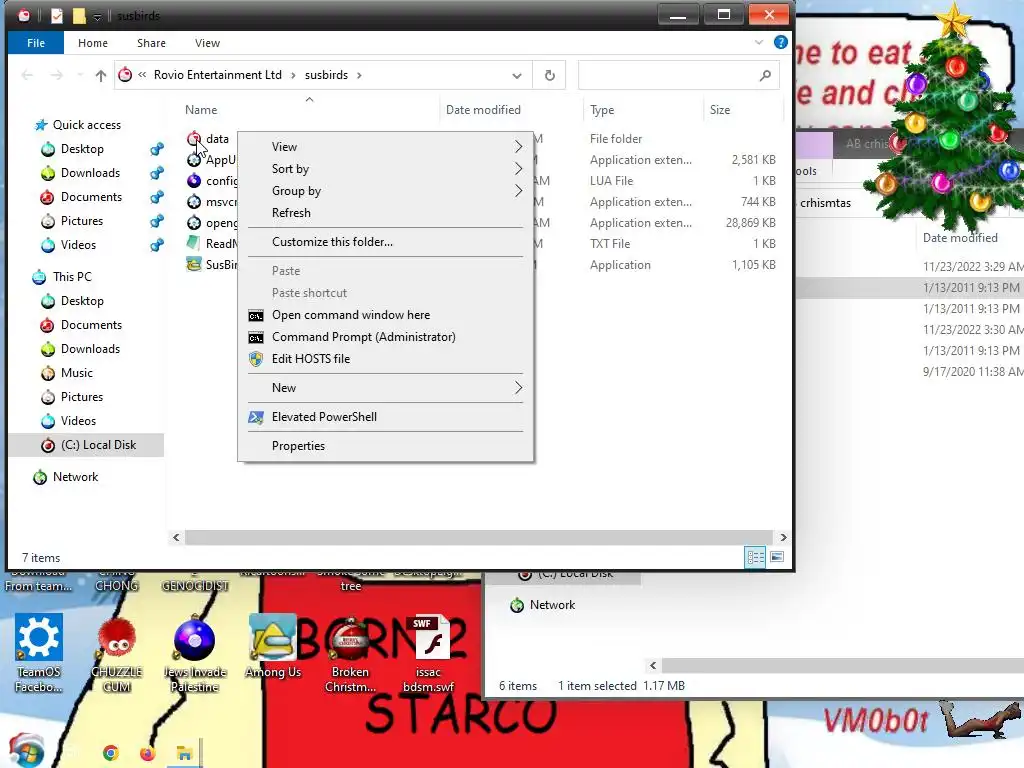Sort by the Type column header
This screenshot has height=768, width=1024.
click(602, 110)
